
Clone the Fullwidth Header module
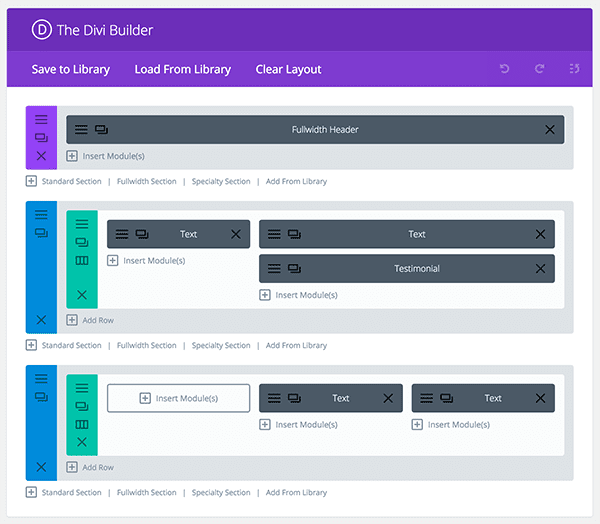coord(101,129)
